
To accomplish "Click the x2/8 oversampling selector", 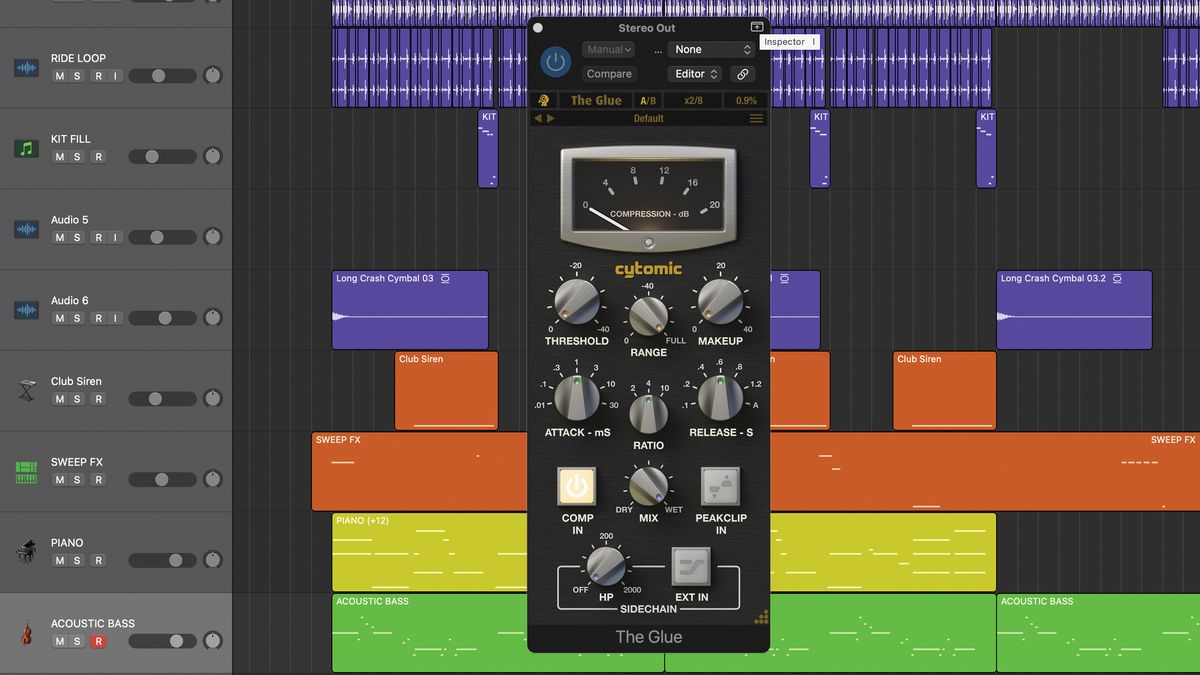I will 693,100.
